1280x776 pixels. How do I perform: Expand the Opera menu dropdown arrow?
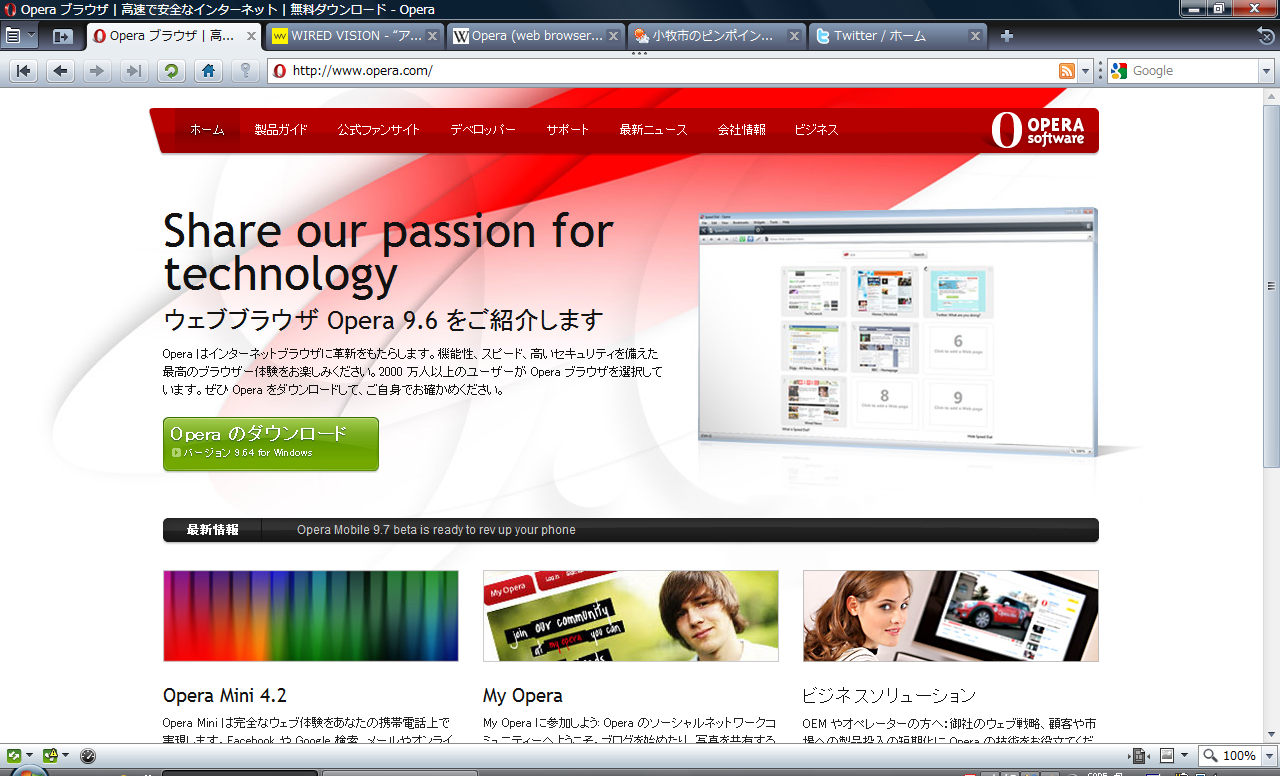pyautogui.click(x=31, y=36)
